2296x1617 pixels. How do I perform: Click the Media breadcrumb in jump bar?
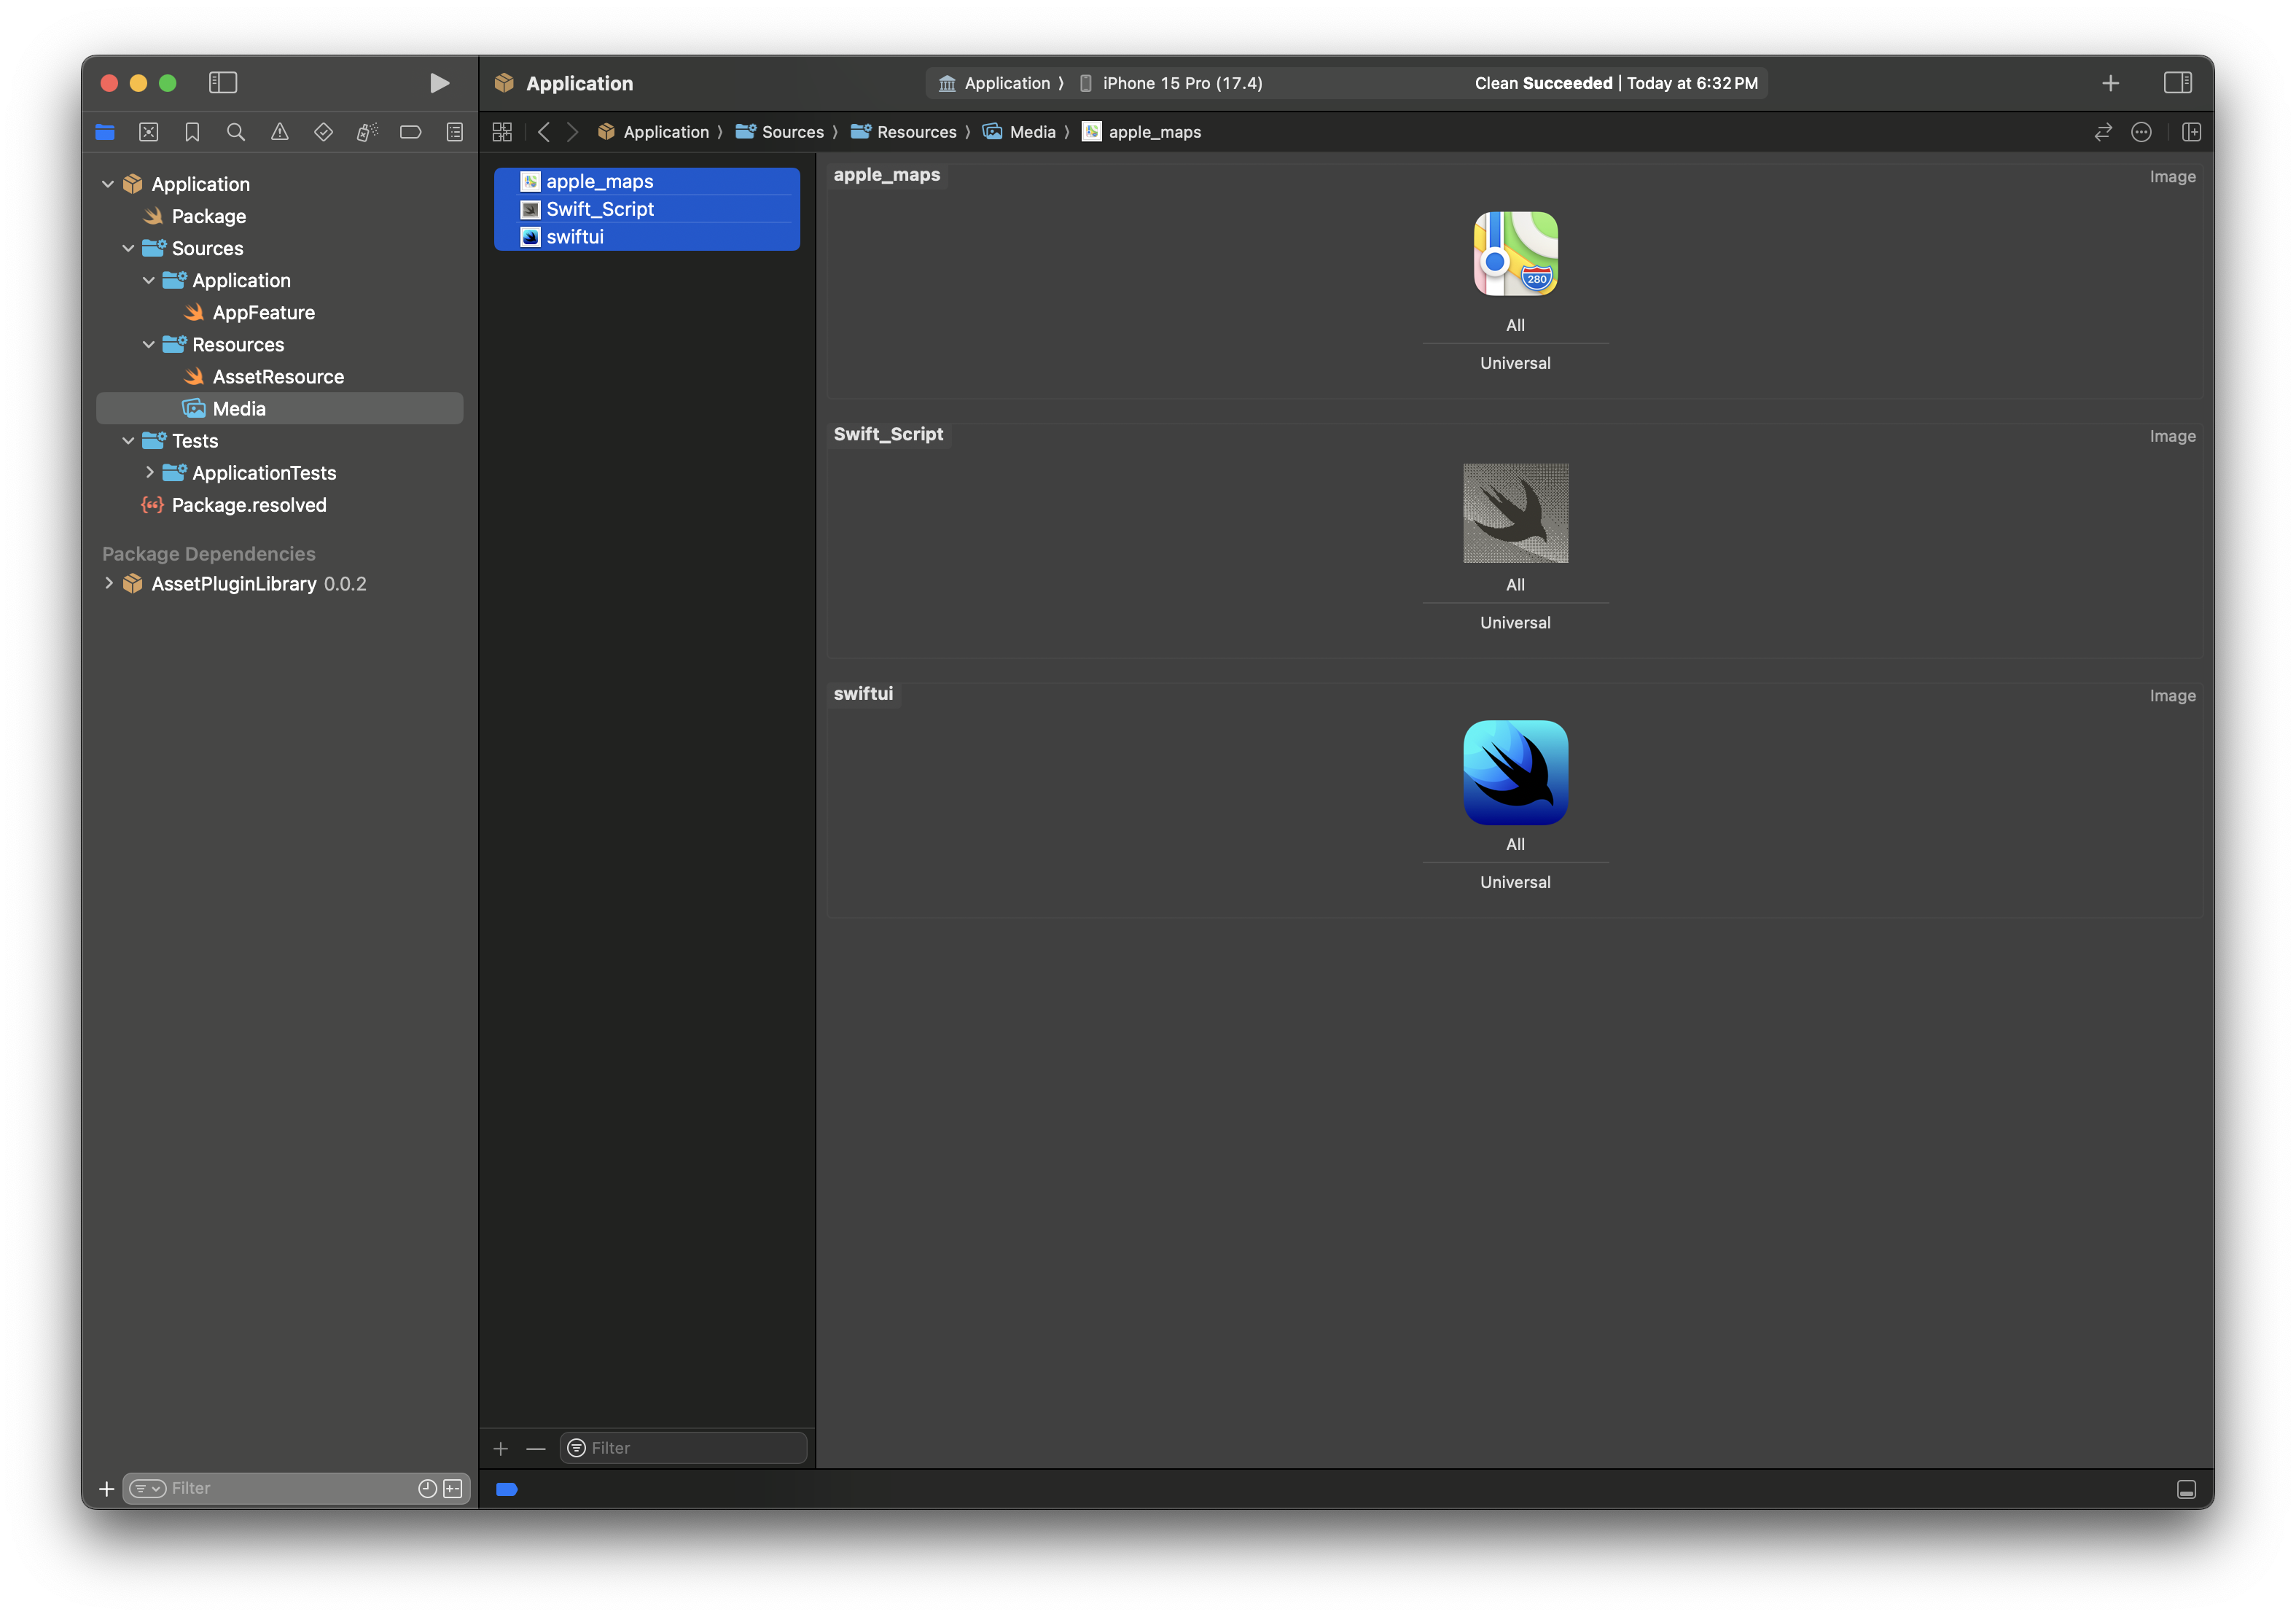point(1020,132)
